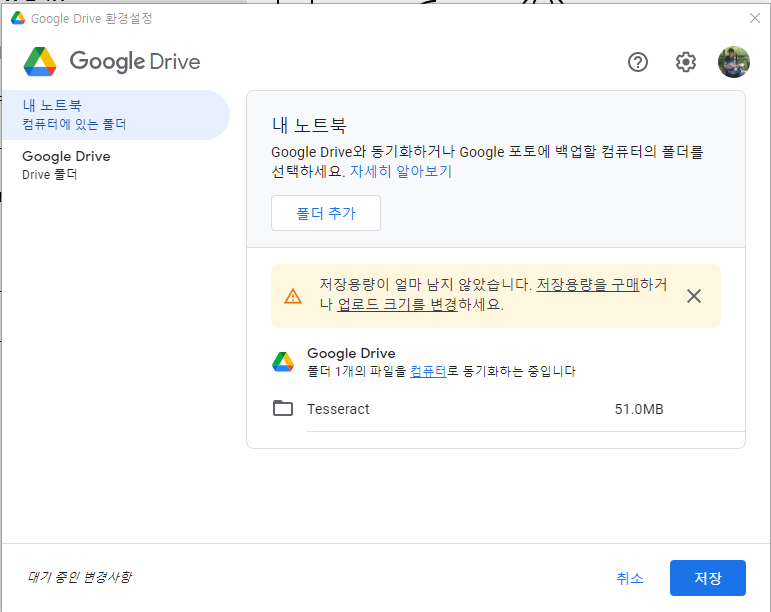Click the Google Drive heading above sync status

click(351, 353)
